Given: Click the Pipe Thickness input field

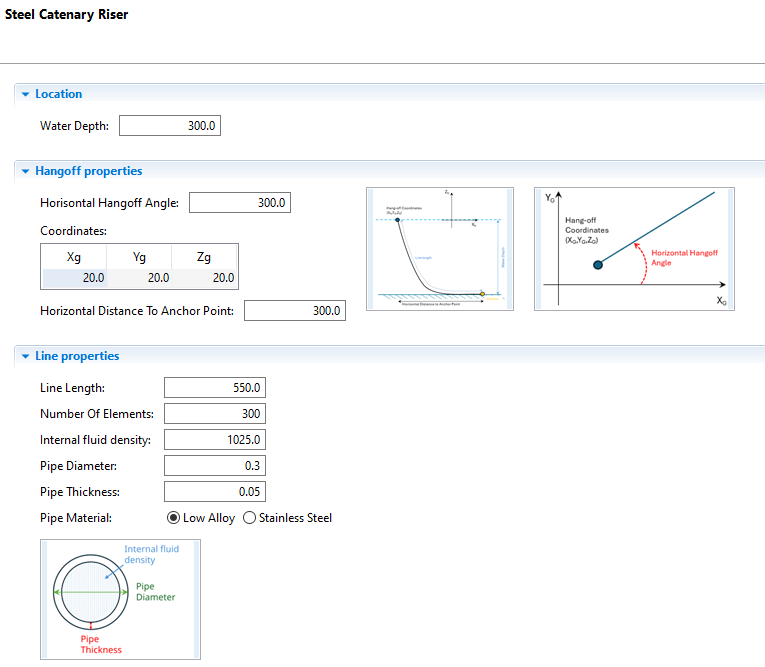Looking at the screenshot, I should (214, 492).
